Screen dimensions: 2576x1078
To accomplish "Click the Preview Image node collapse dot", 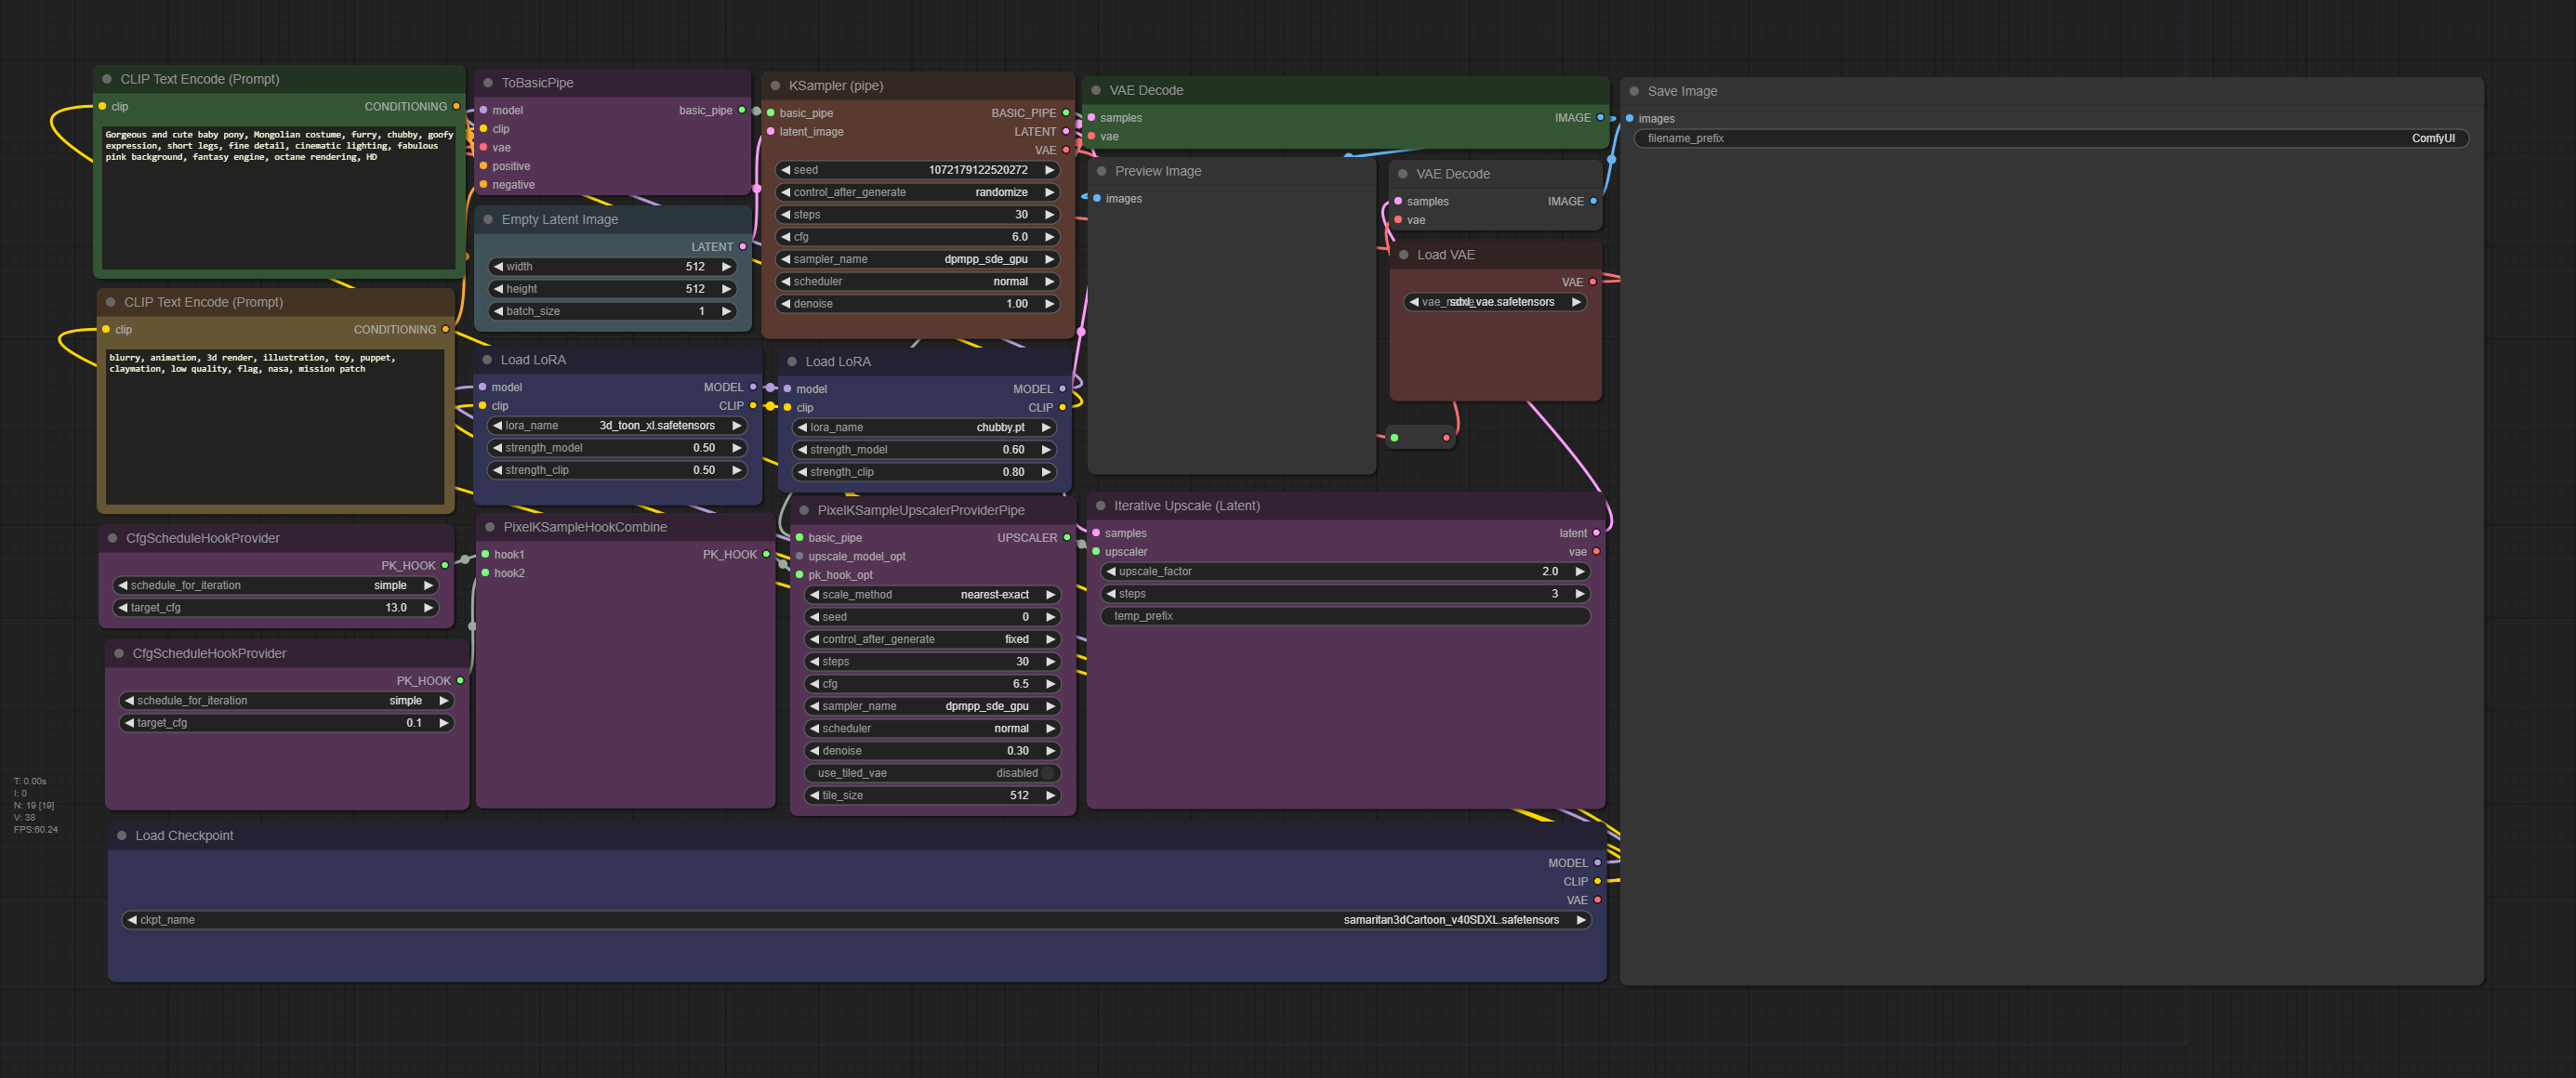I will pos(1101,171).
